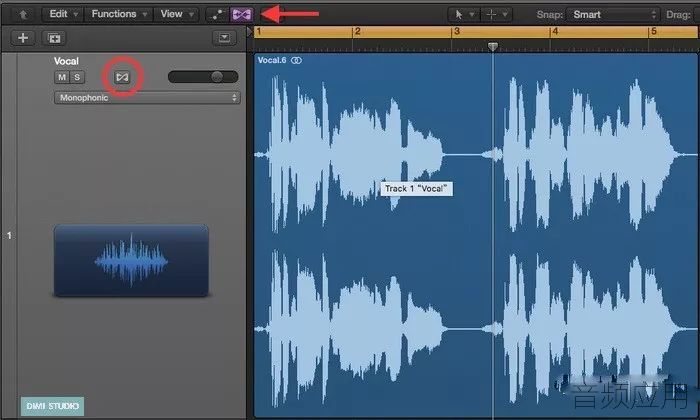
Task: Select the pointer left-click tool menu
Action: pyautogui.click(x=464, y=15)
